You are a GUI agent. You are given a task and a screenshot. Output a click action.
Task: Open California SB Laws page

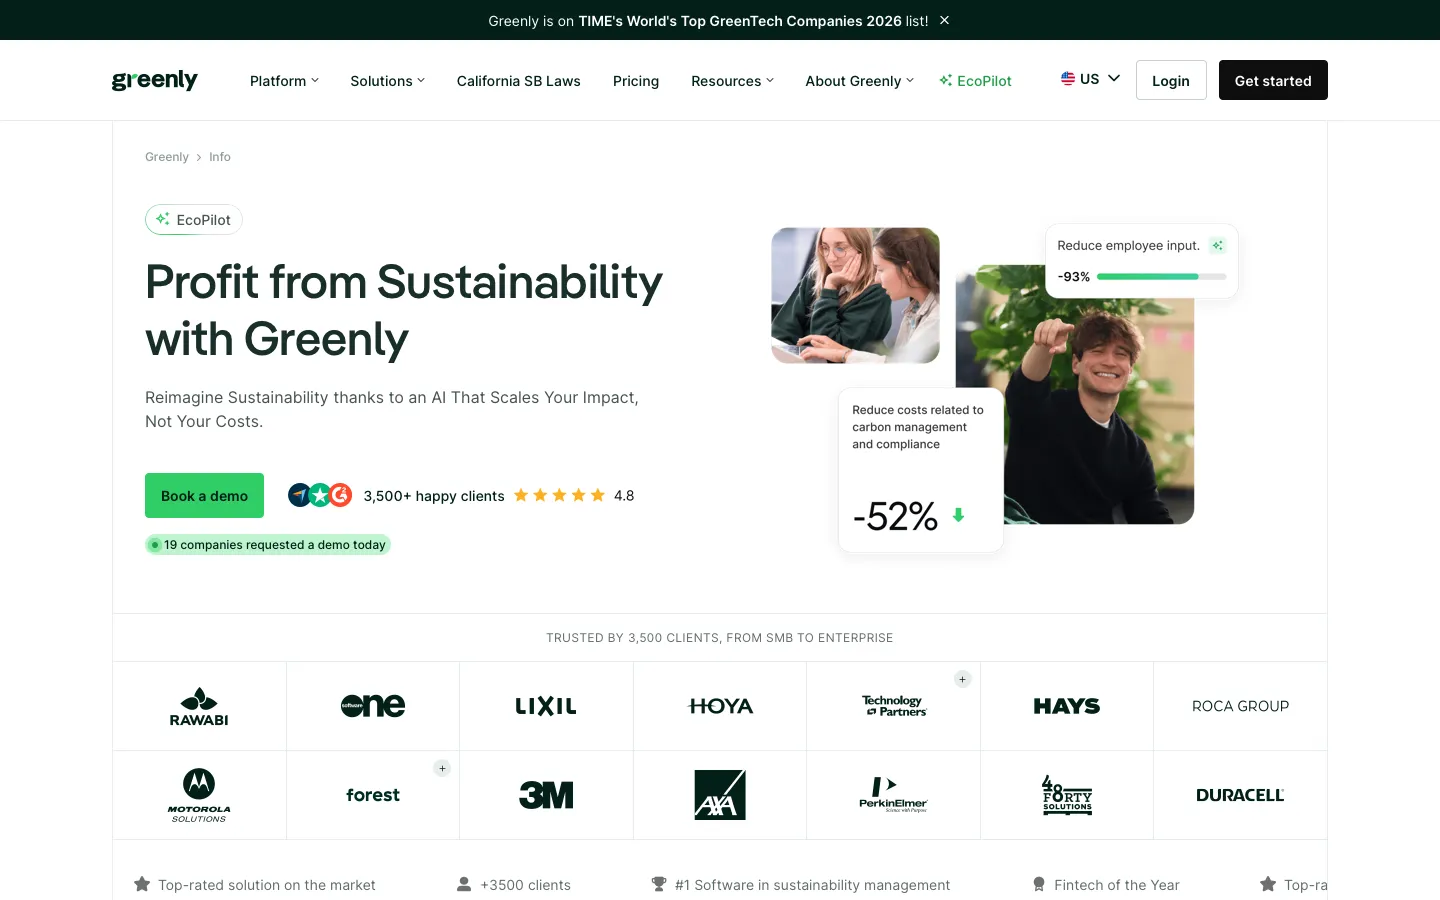tap(518, 81)
